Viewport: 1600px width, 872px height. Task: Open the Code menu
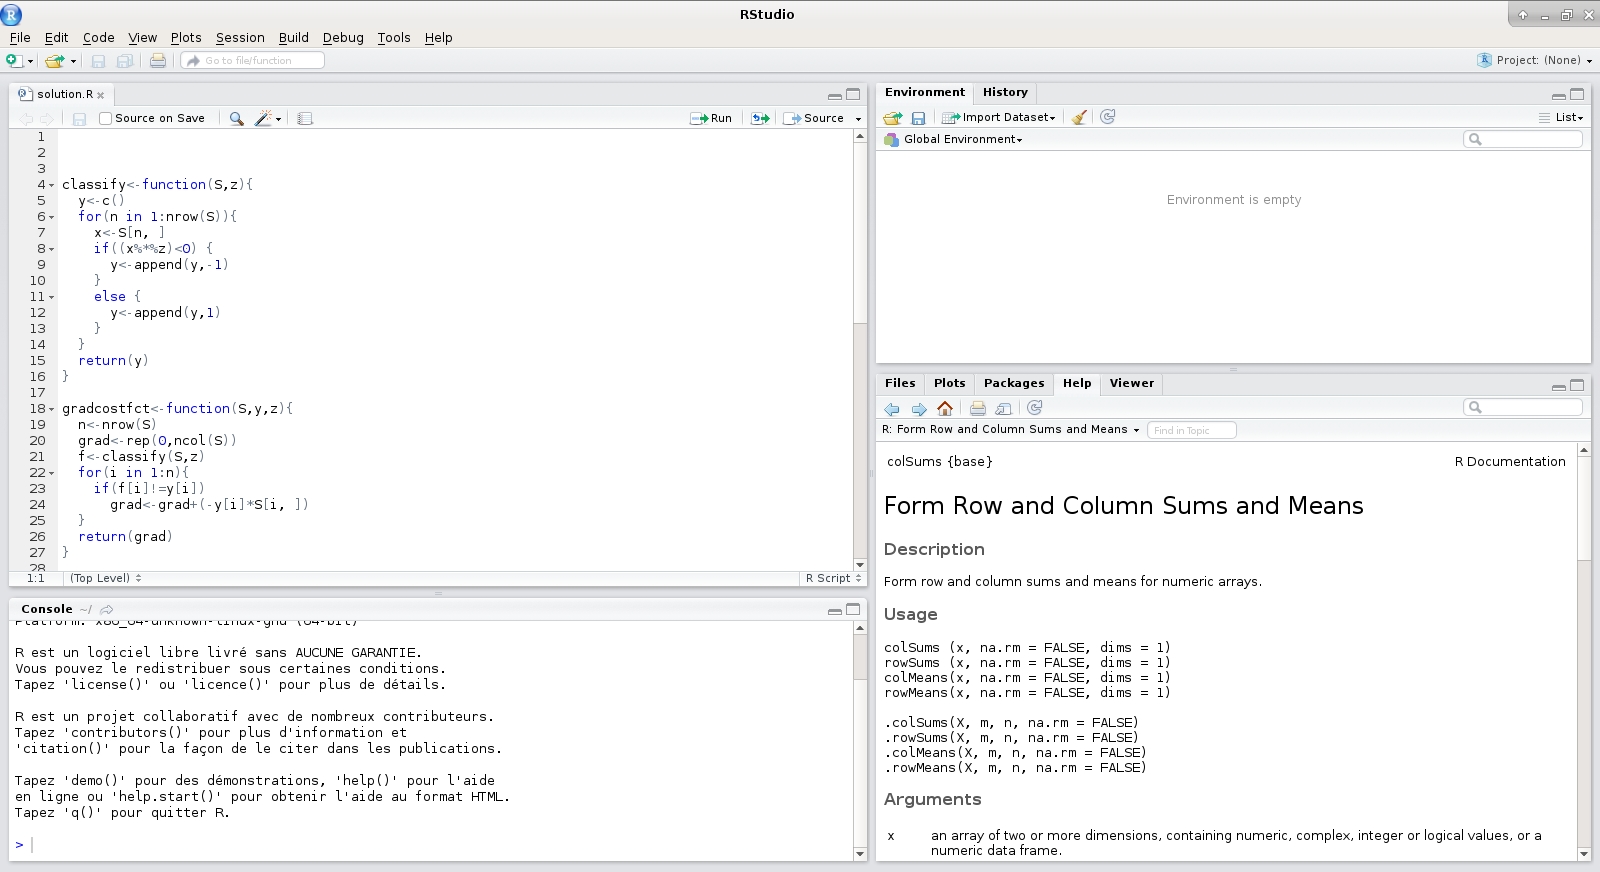coord(98,38)
